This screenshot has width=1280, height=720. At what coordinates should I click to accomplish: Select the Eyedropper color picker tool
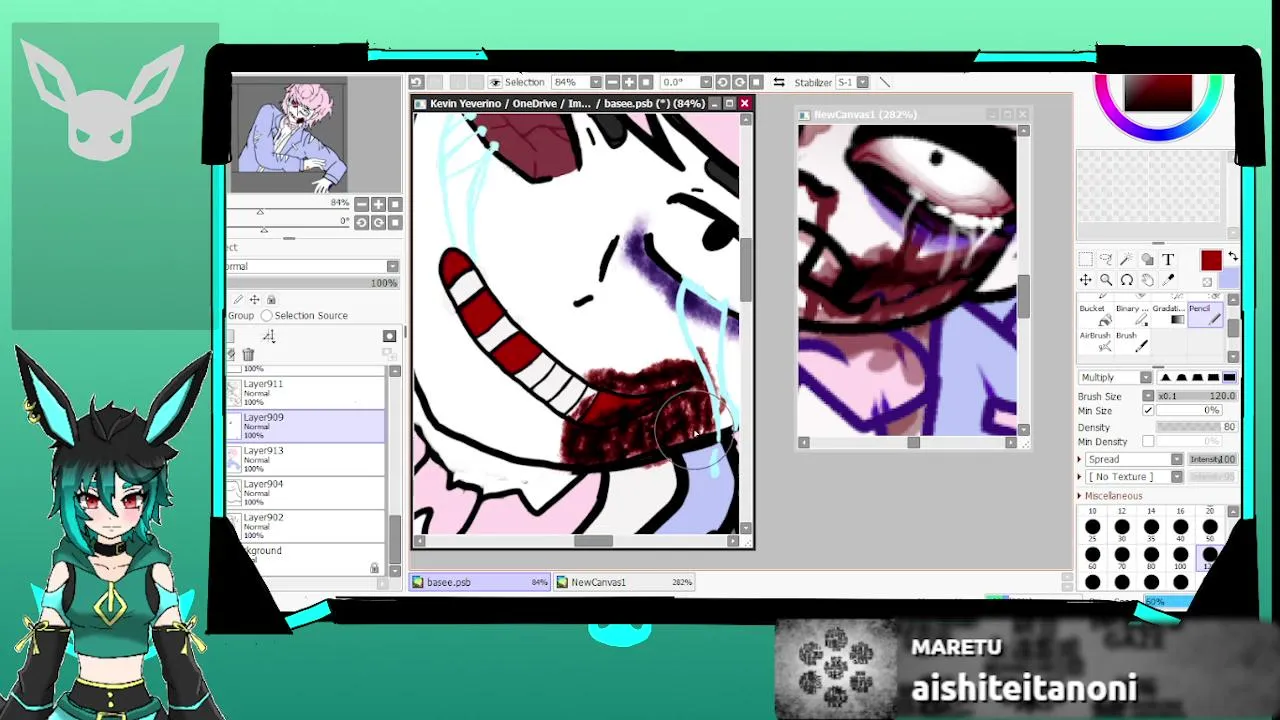(x=1168, y=281)
